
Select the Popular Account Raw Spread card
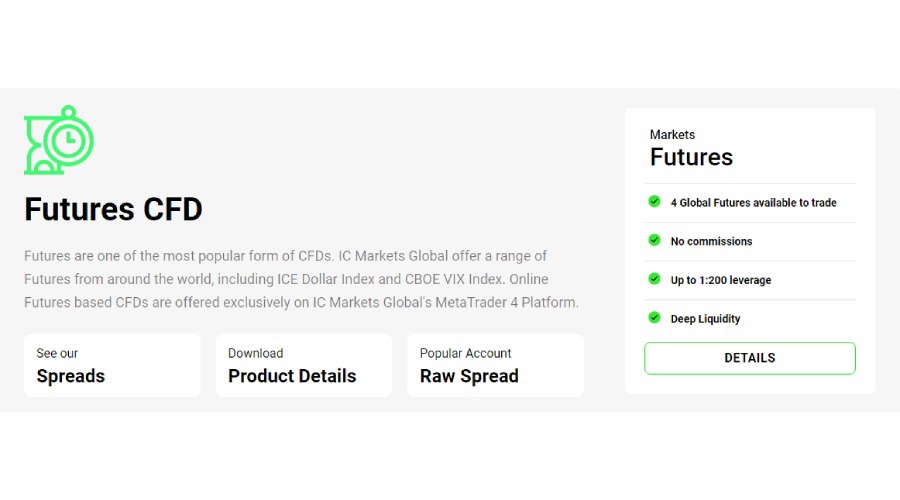point(495,365)
